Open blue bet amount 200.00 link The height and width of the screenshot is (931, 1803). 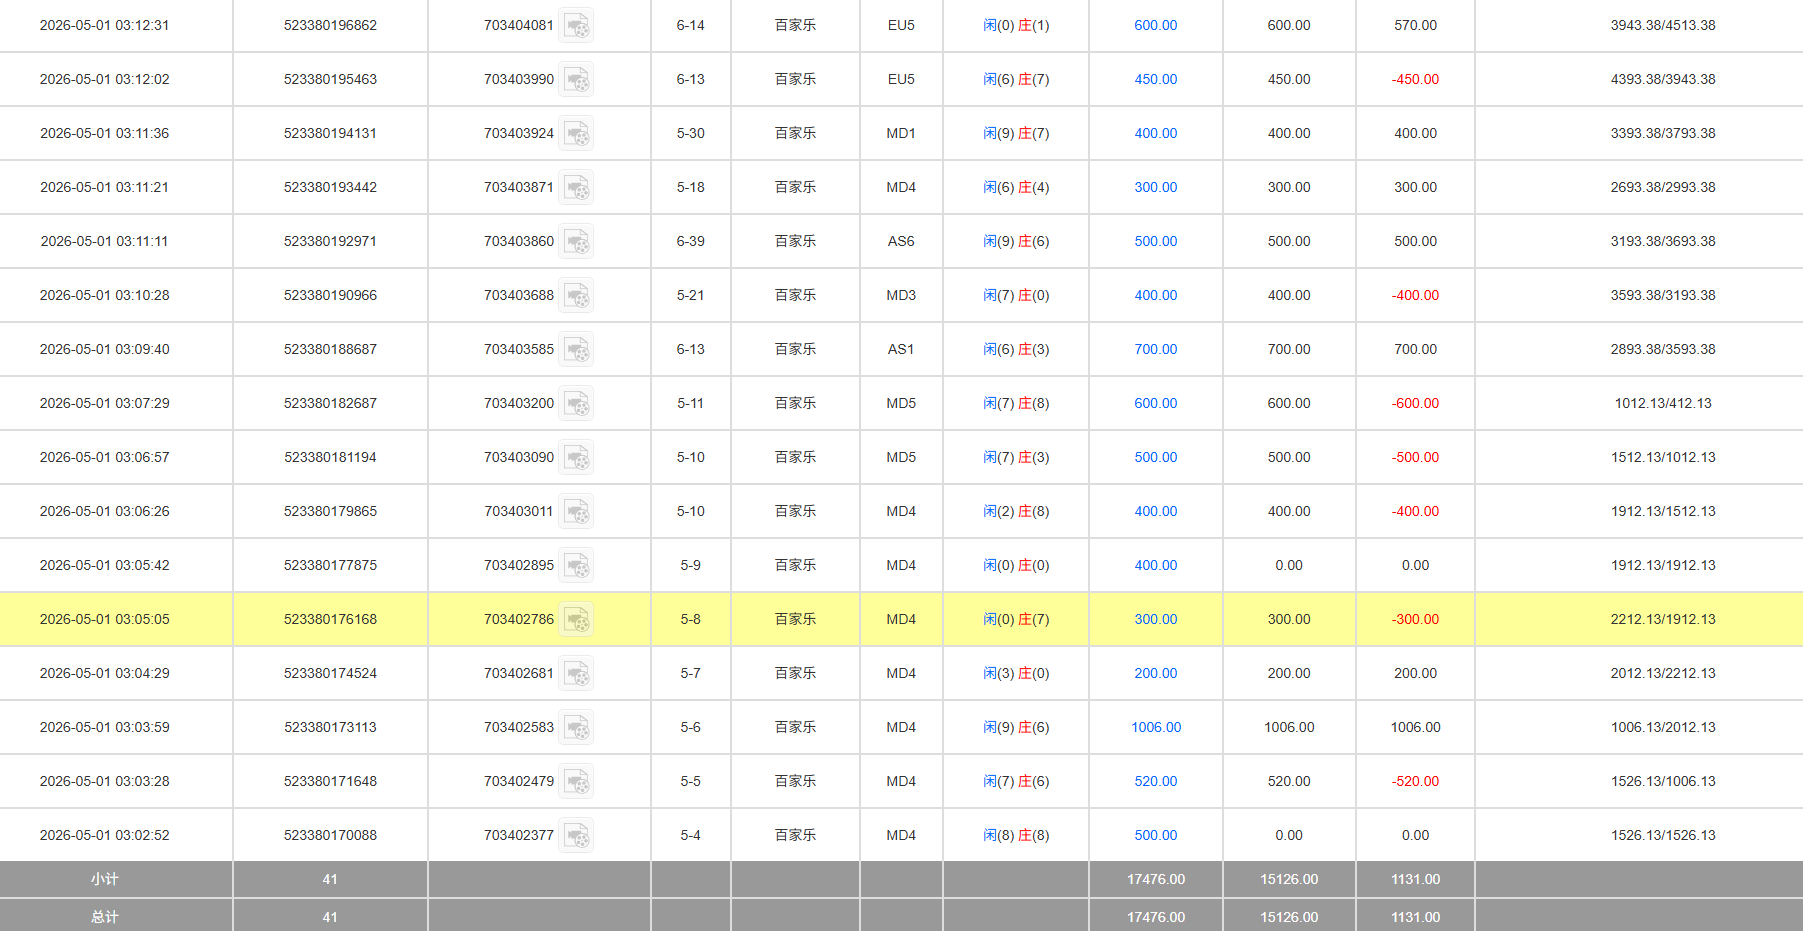1155,673
